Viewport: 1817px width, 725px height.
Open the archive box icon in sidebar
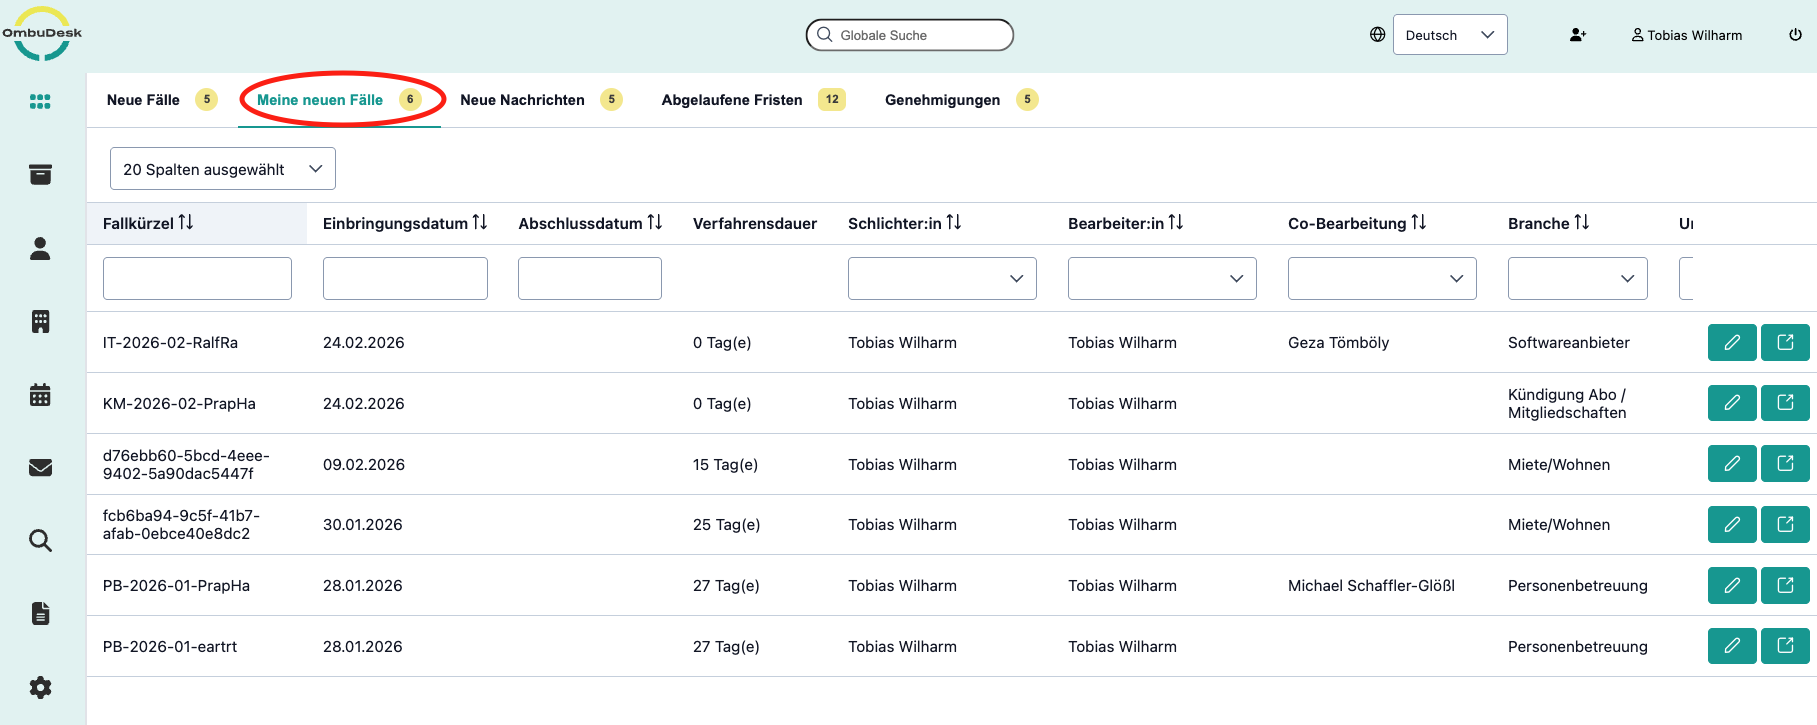click(40, 175)
